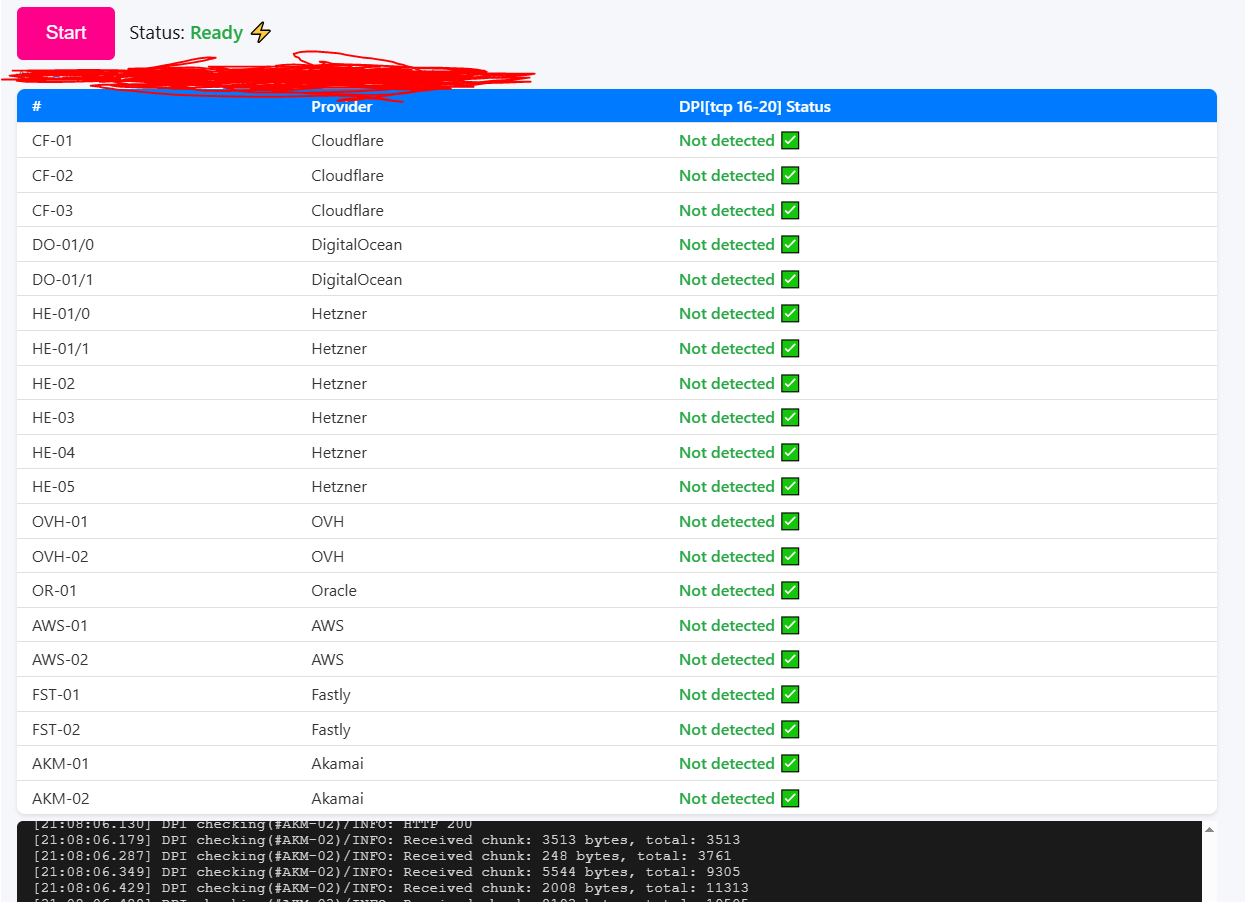1245x902 pixels.
Task: Select the OVH-01 row ID cell
Action: coord(60,522)
